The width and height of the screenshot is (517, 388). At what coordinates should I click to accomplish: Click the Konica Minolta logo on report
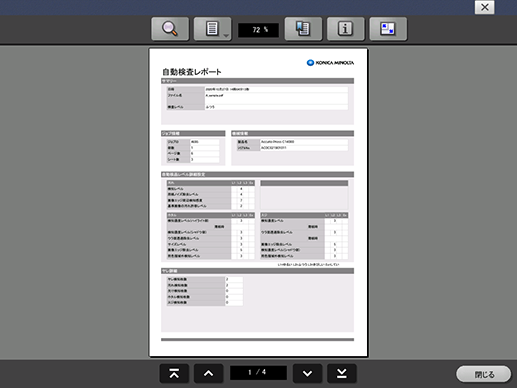pos(330,63)
